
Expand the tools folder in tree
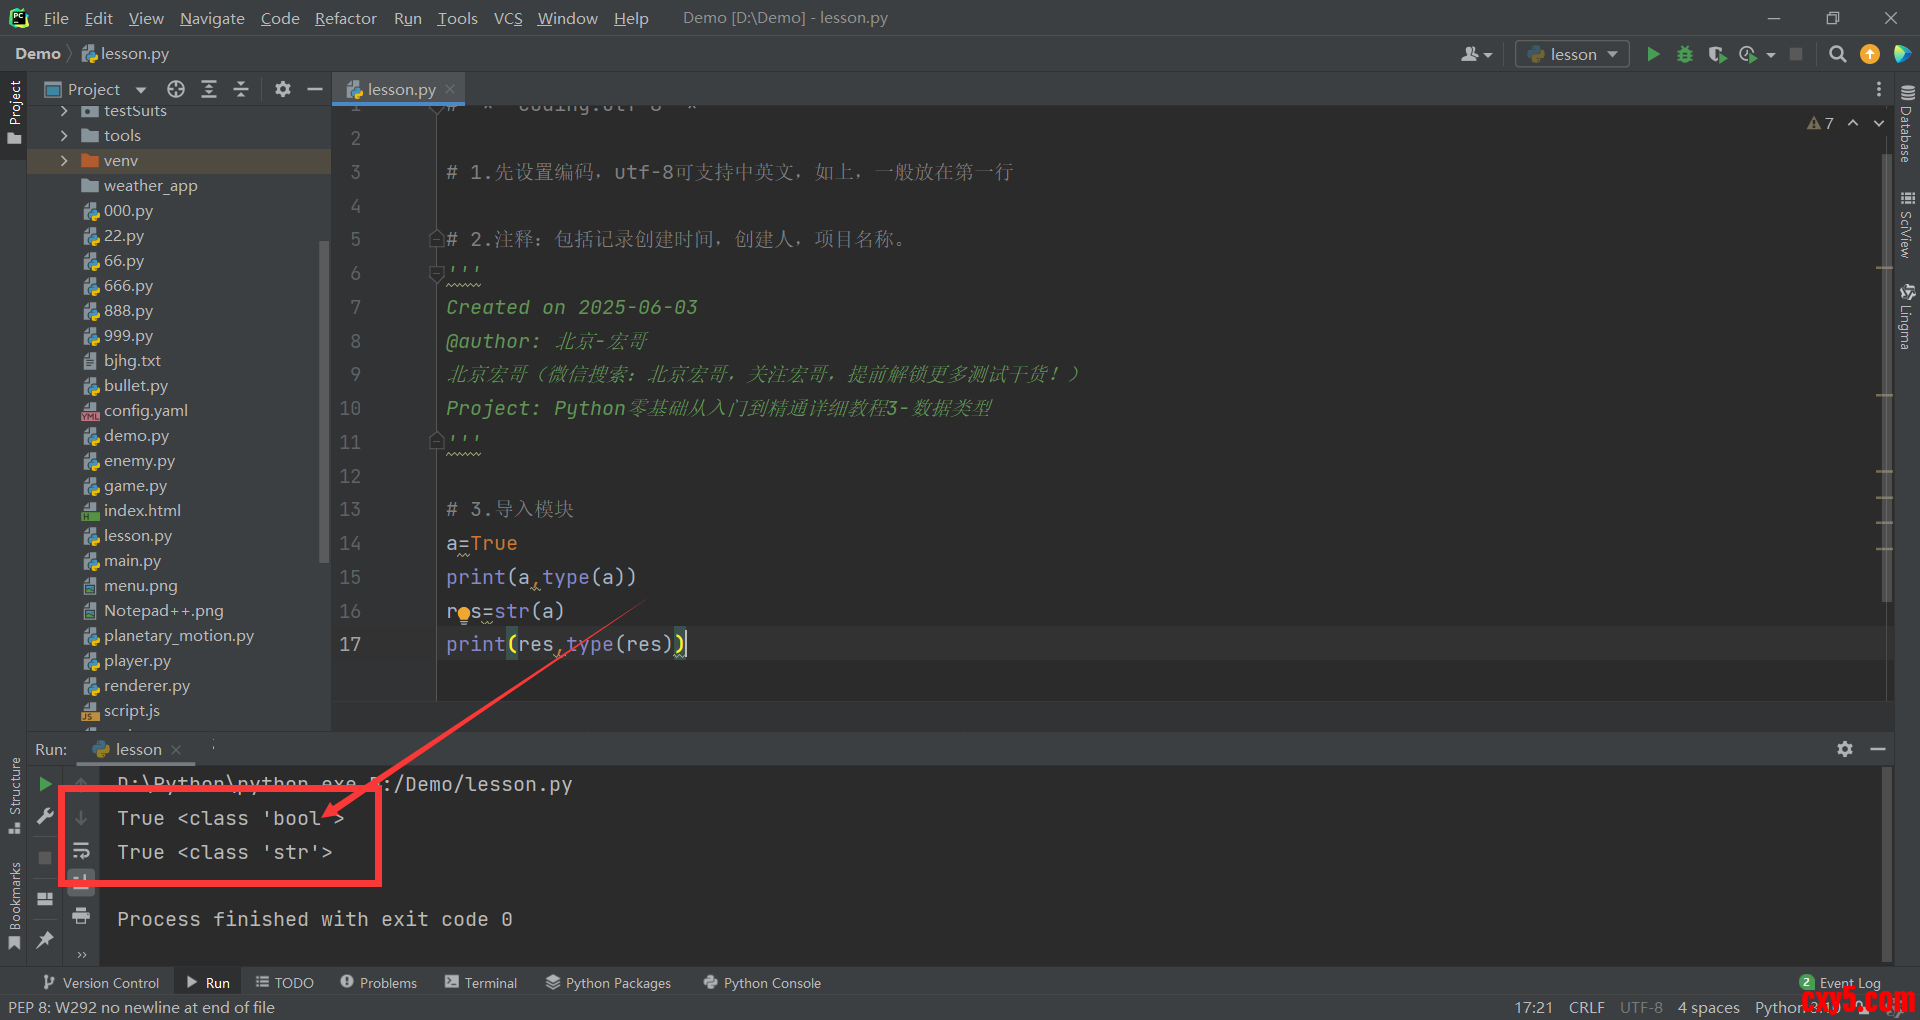(64, 135)
